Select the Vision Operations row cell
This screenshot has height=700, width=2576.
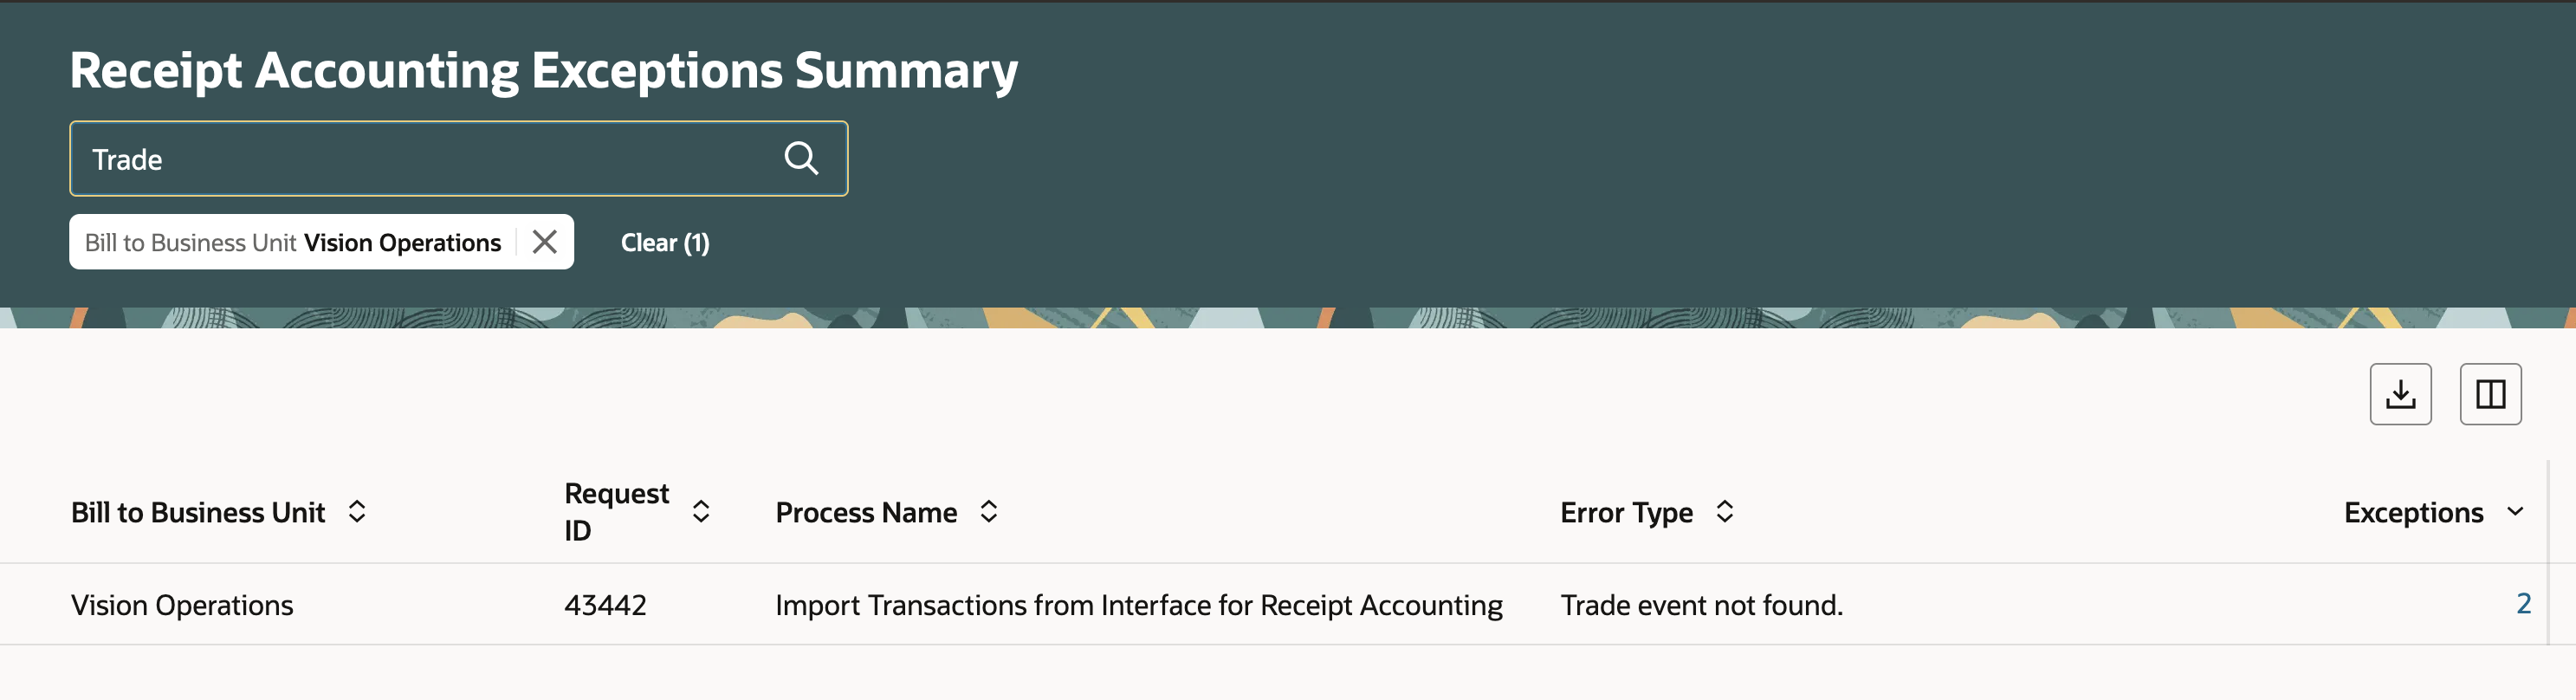click(182, 605)
